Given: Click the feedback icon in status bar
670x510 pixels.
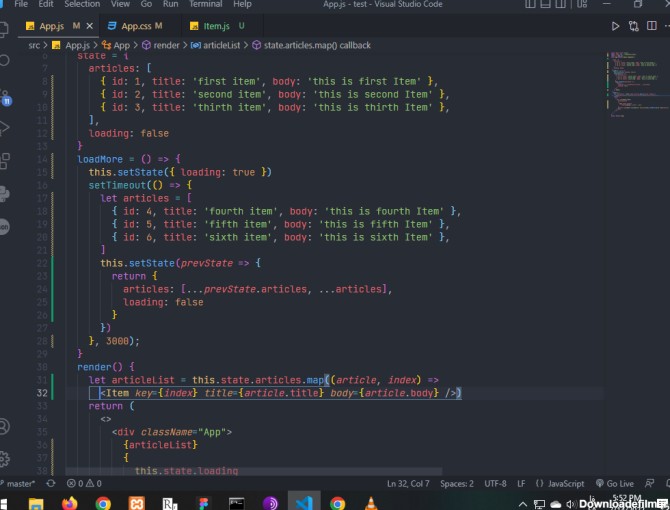Looking at the screenshot, I should click(x=649, y=484).
